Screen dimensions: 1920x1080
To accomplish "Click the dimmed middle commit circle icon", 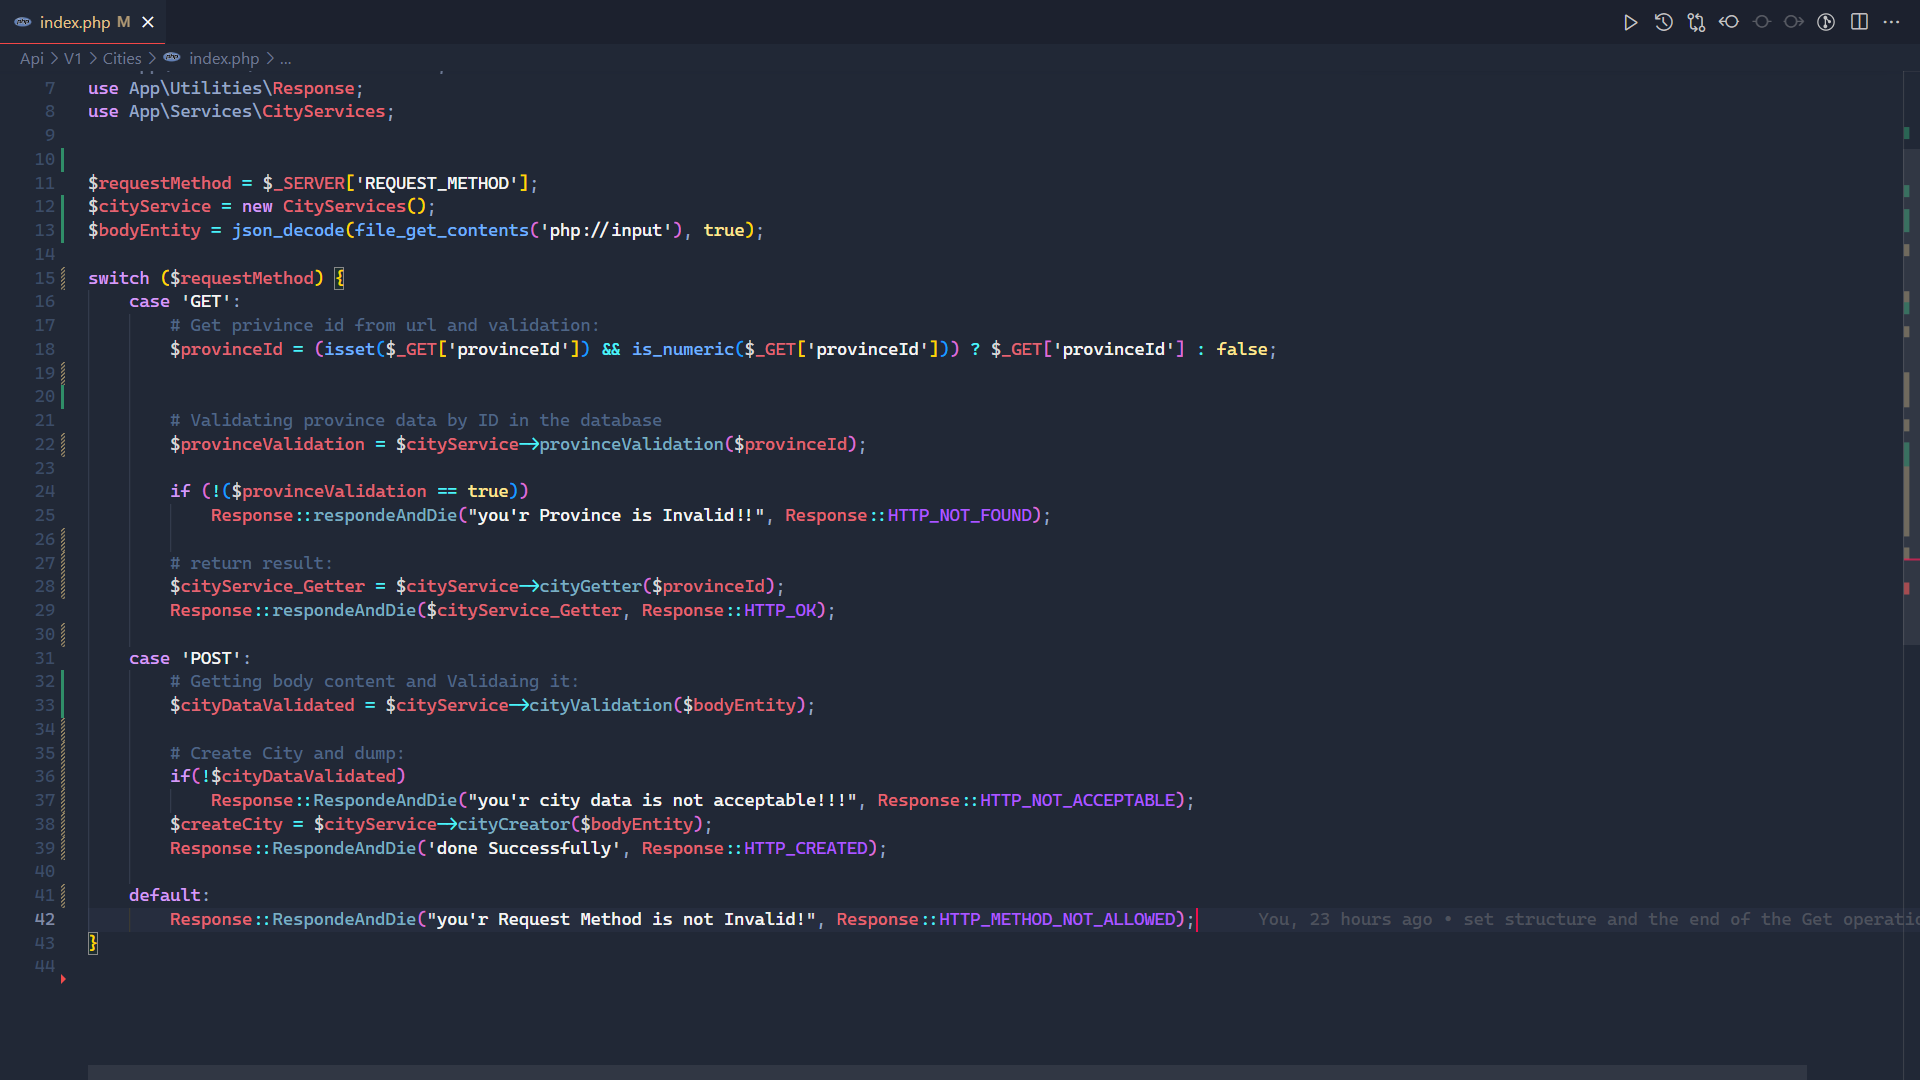I will (x=1762, y=22).
